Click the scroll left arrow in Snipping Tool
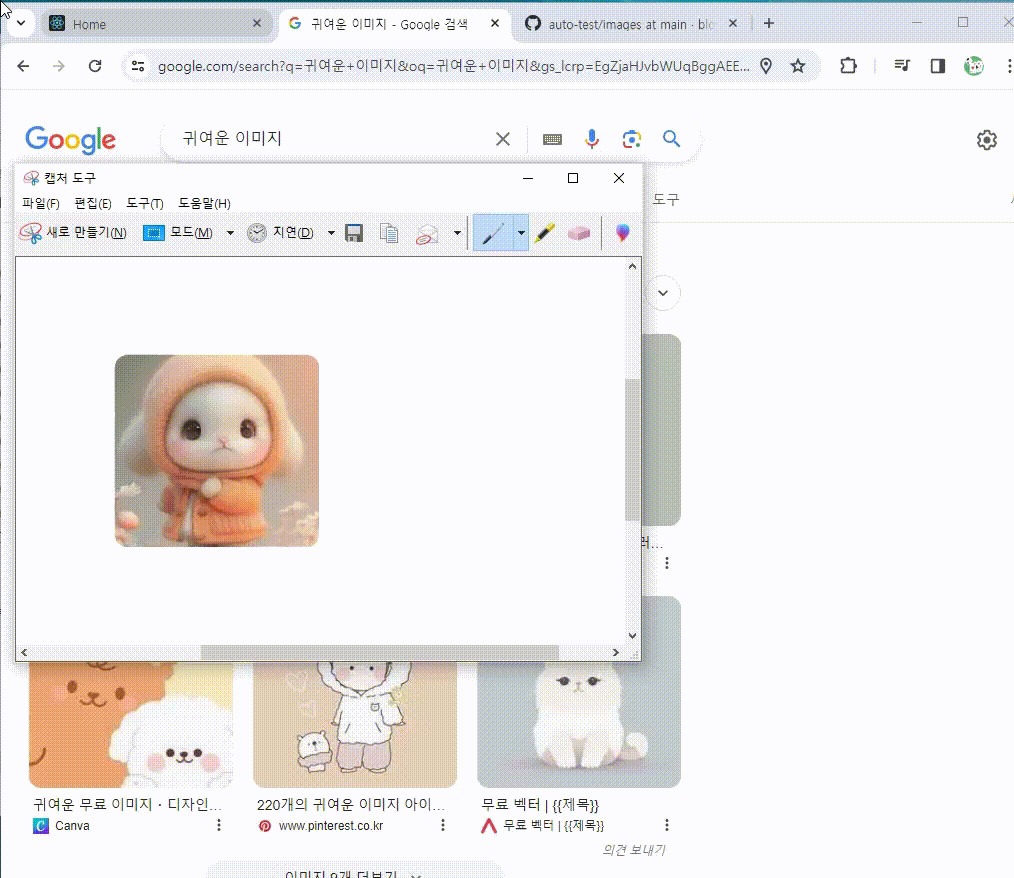Image resolution: width=1014 pixels, height=878 pixels. tap(24, 652)
